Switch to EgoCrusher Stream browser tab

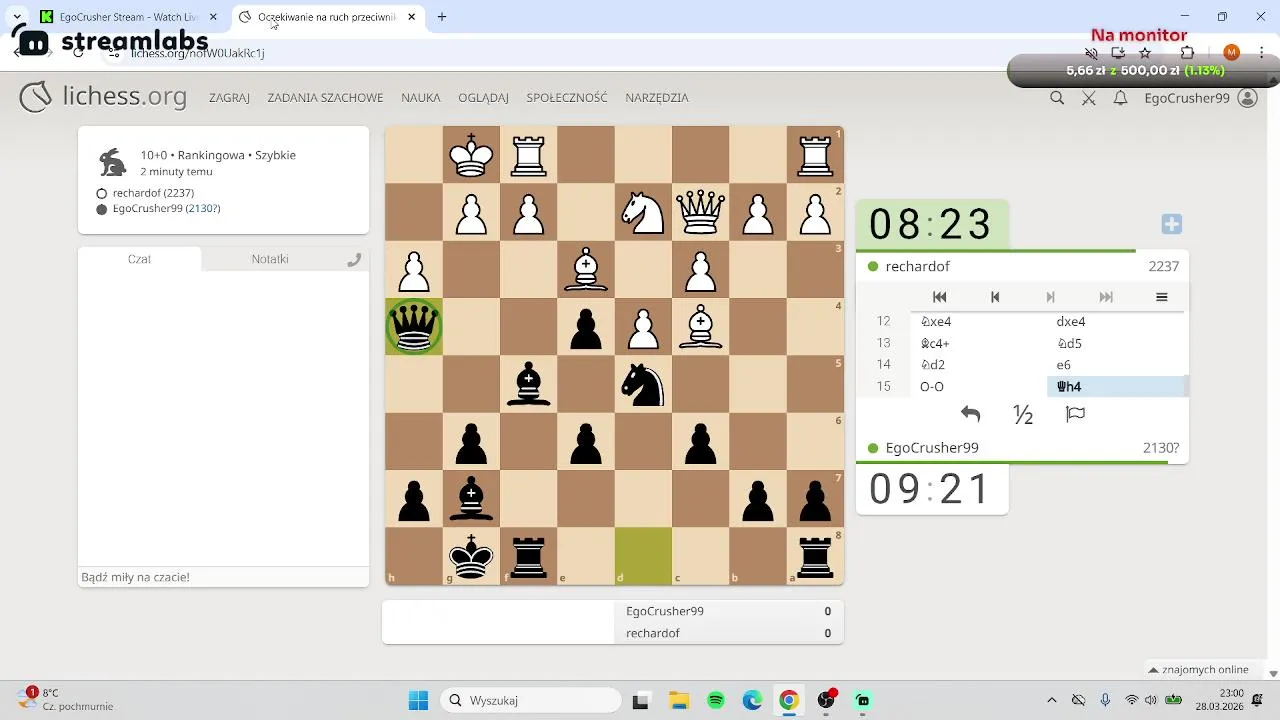[x=128, y=17]
